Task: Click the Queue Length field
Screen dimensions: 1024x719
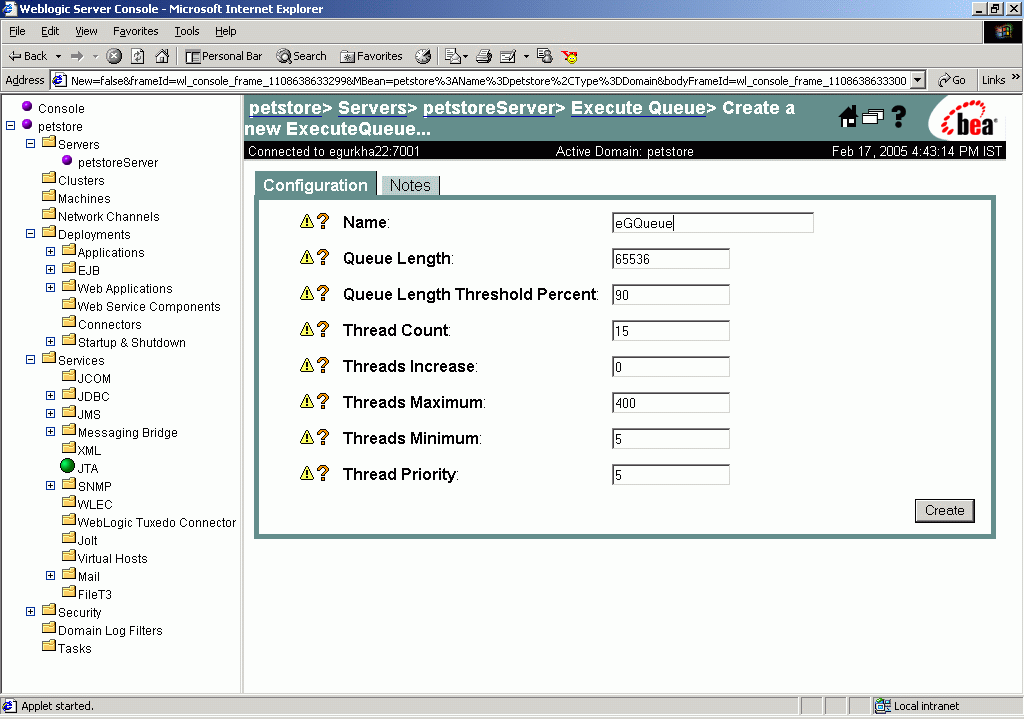Action: (671, 259)
